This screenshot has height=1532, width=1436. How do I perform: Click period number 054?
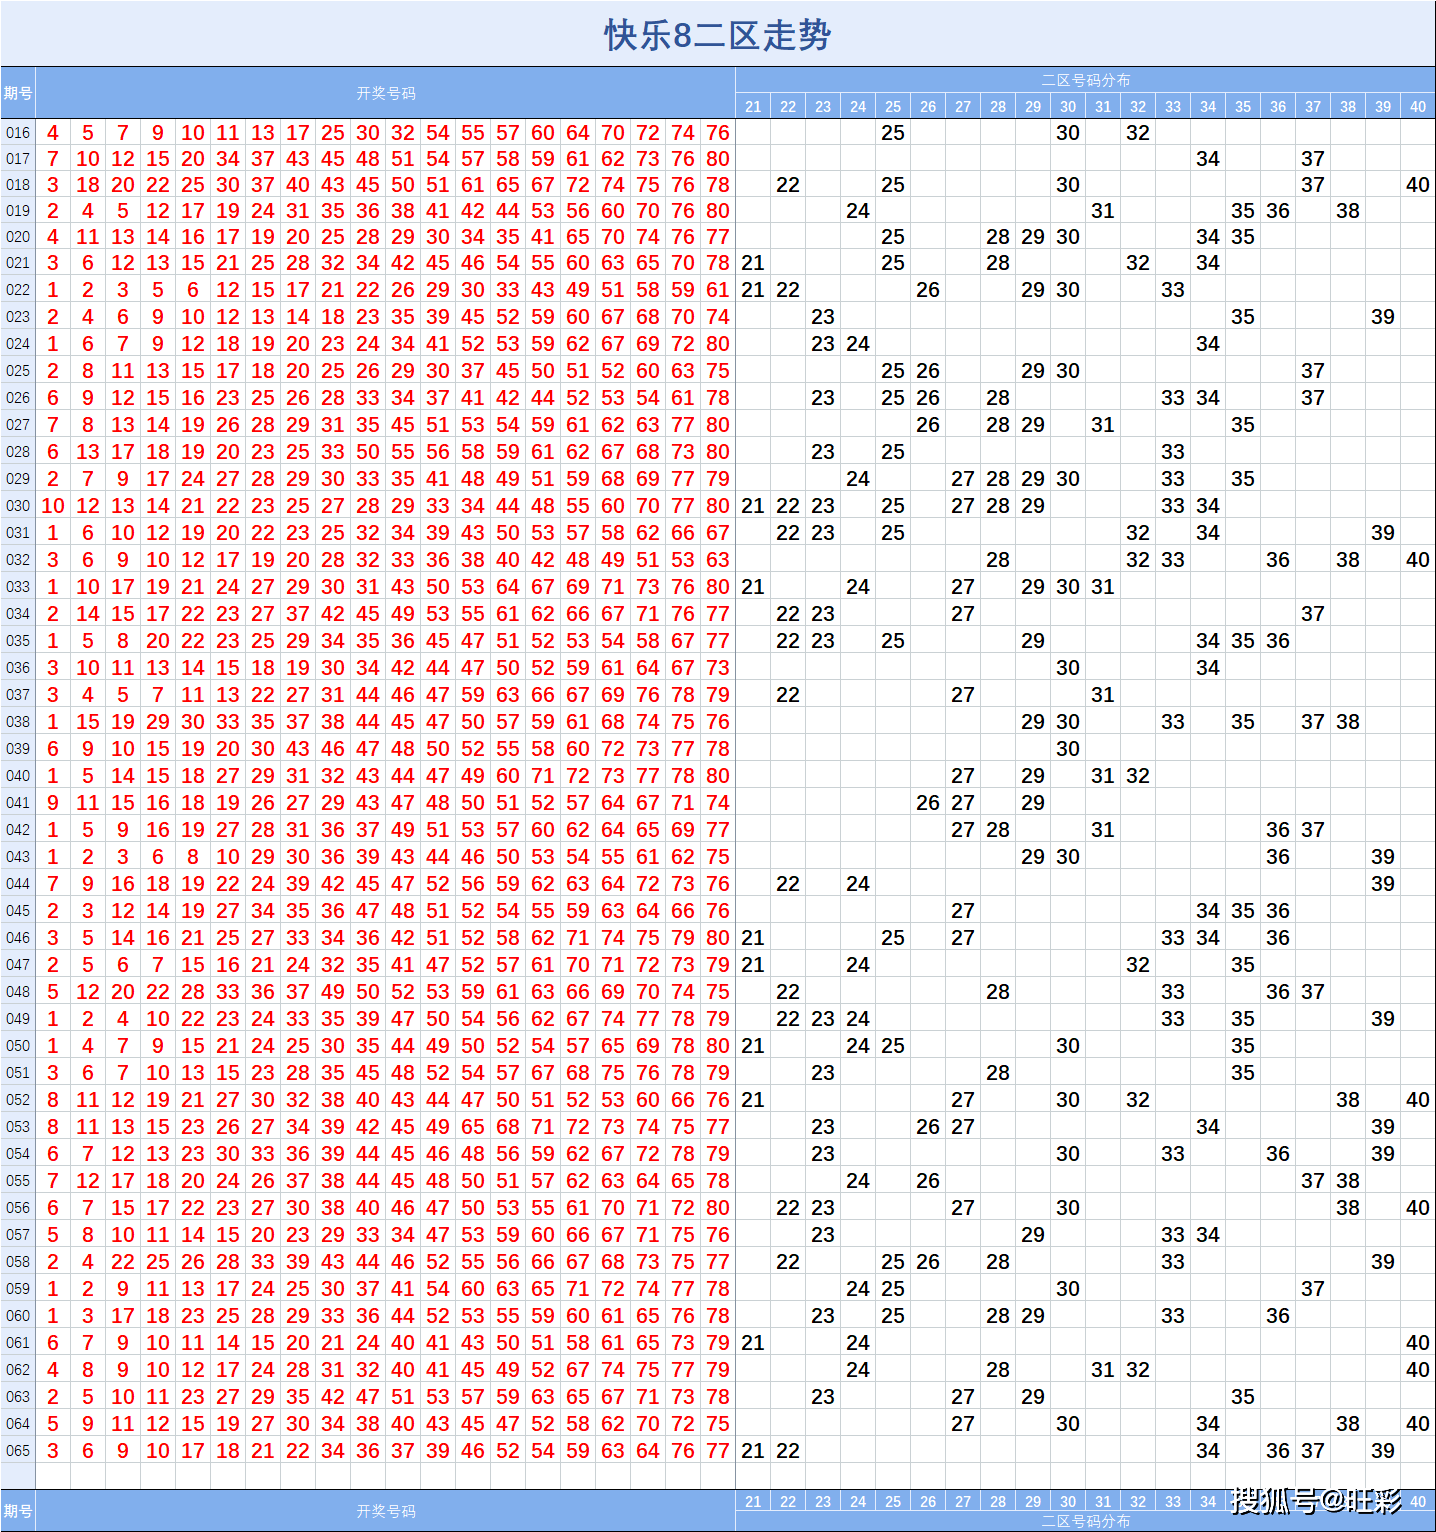(18, 1154)
